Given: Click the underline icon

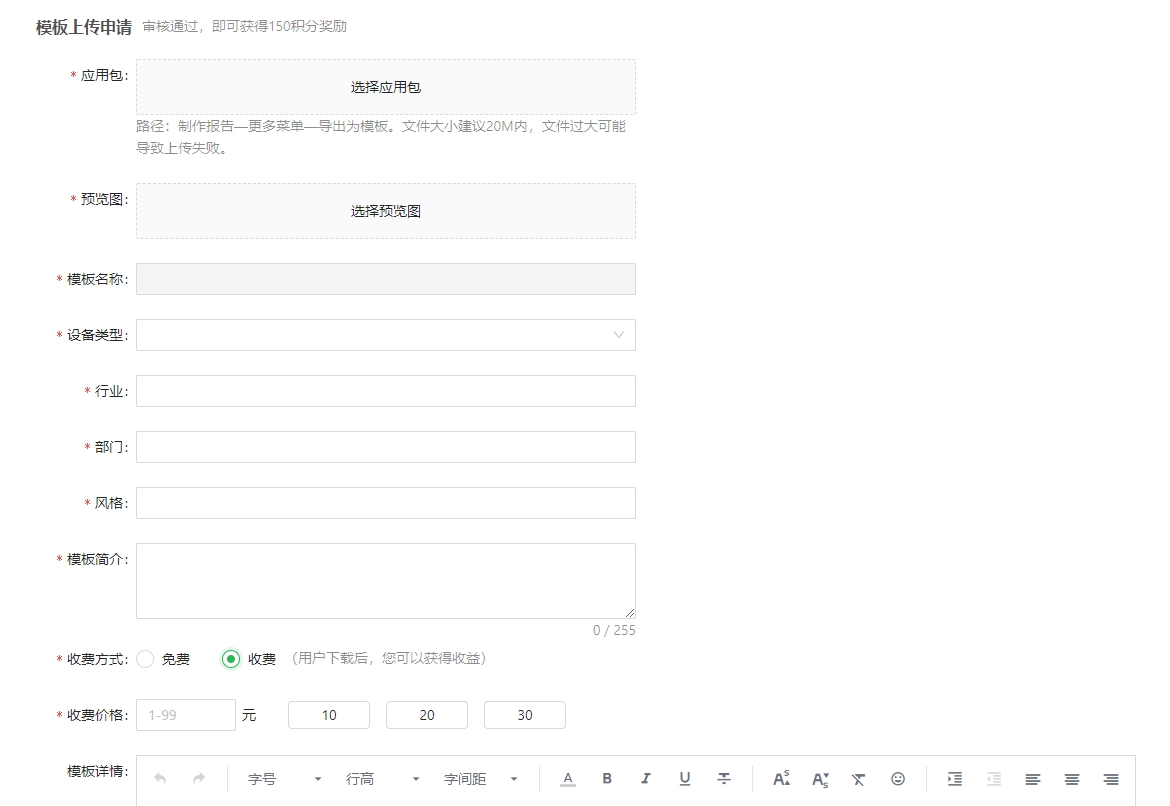Looking at the screenshot, I should (684, 779).
